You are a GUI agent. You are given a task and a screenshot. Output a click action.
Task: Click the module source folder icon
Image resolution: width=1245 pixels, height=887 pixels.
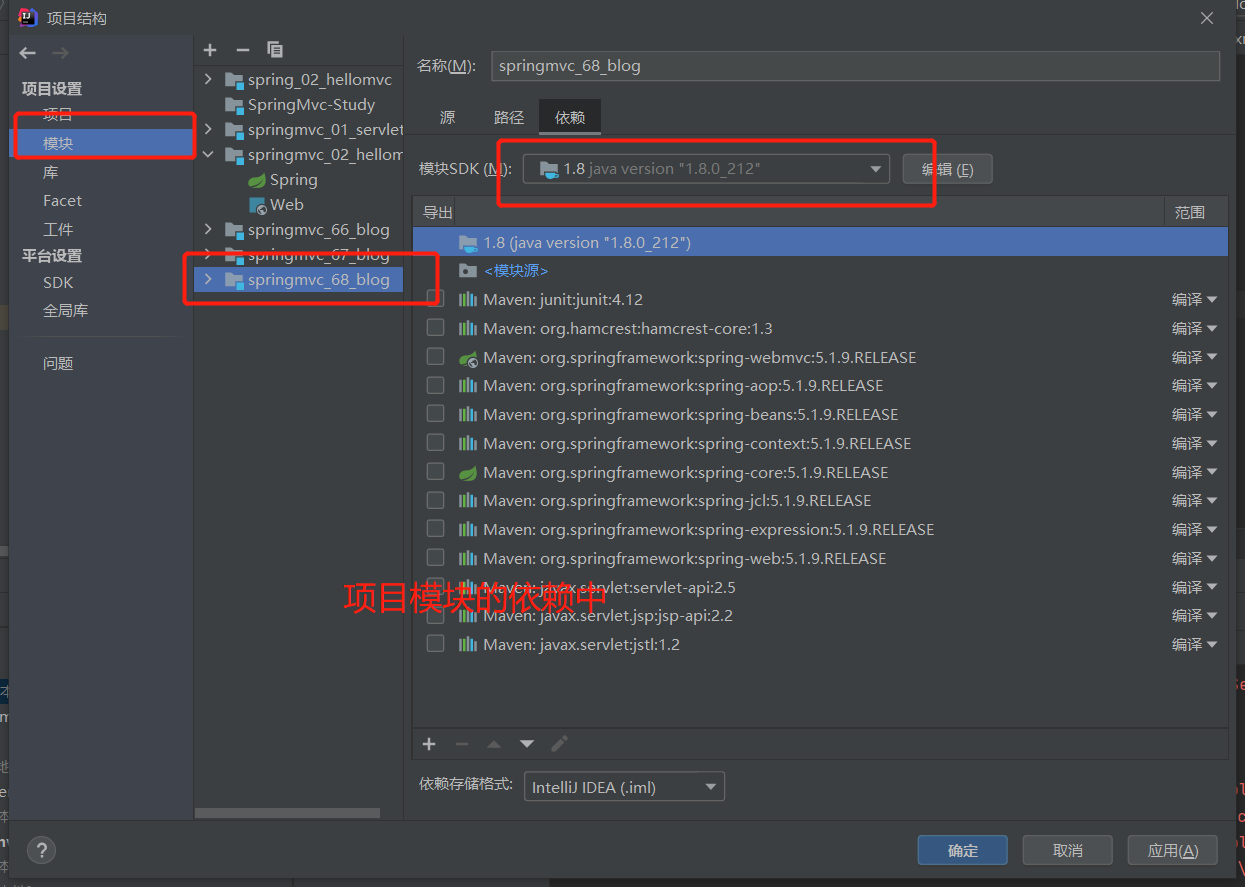click(x=468, y=271)
